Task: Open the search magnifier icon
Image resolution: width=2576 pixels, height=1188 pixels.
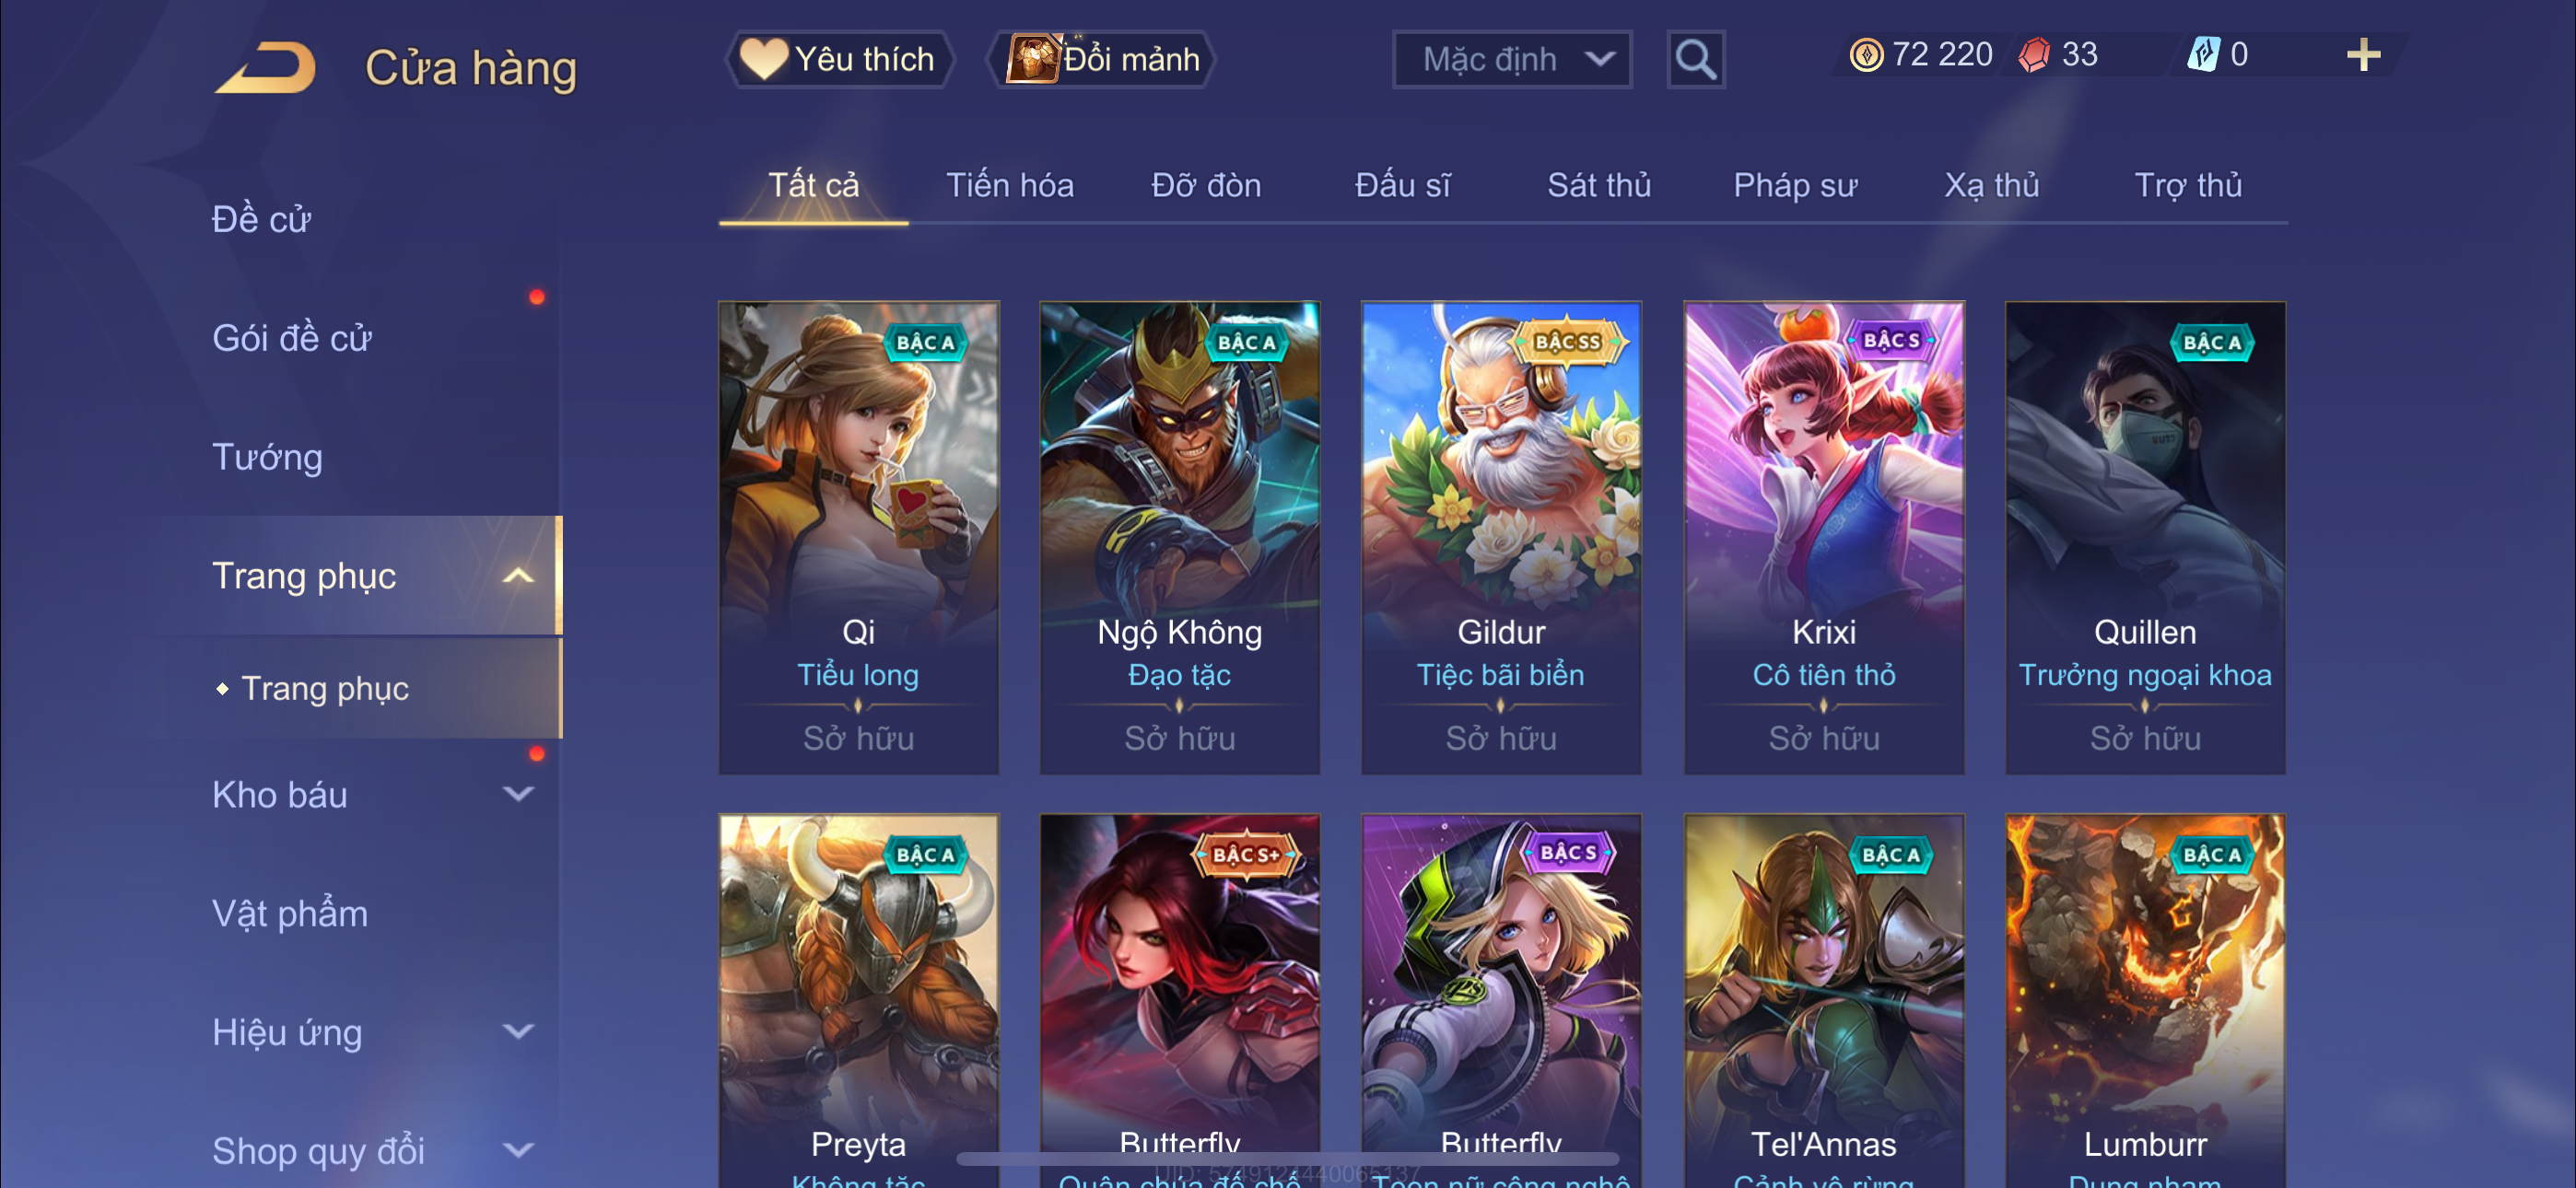Action: [x=1695, y=60]
